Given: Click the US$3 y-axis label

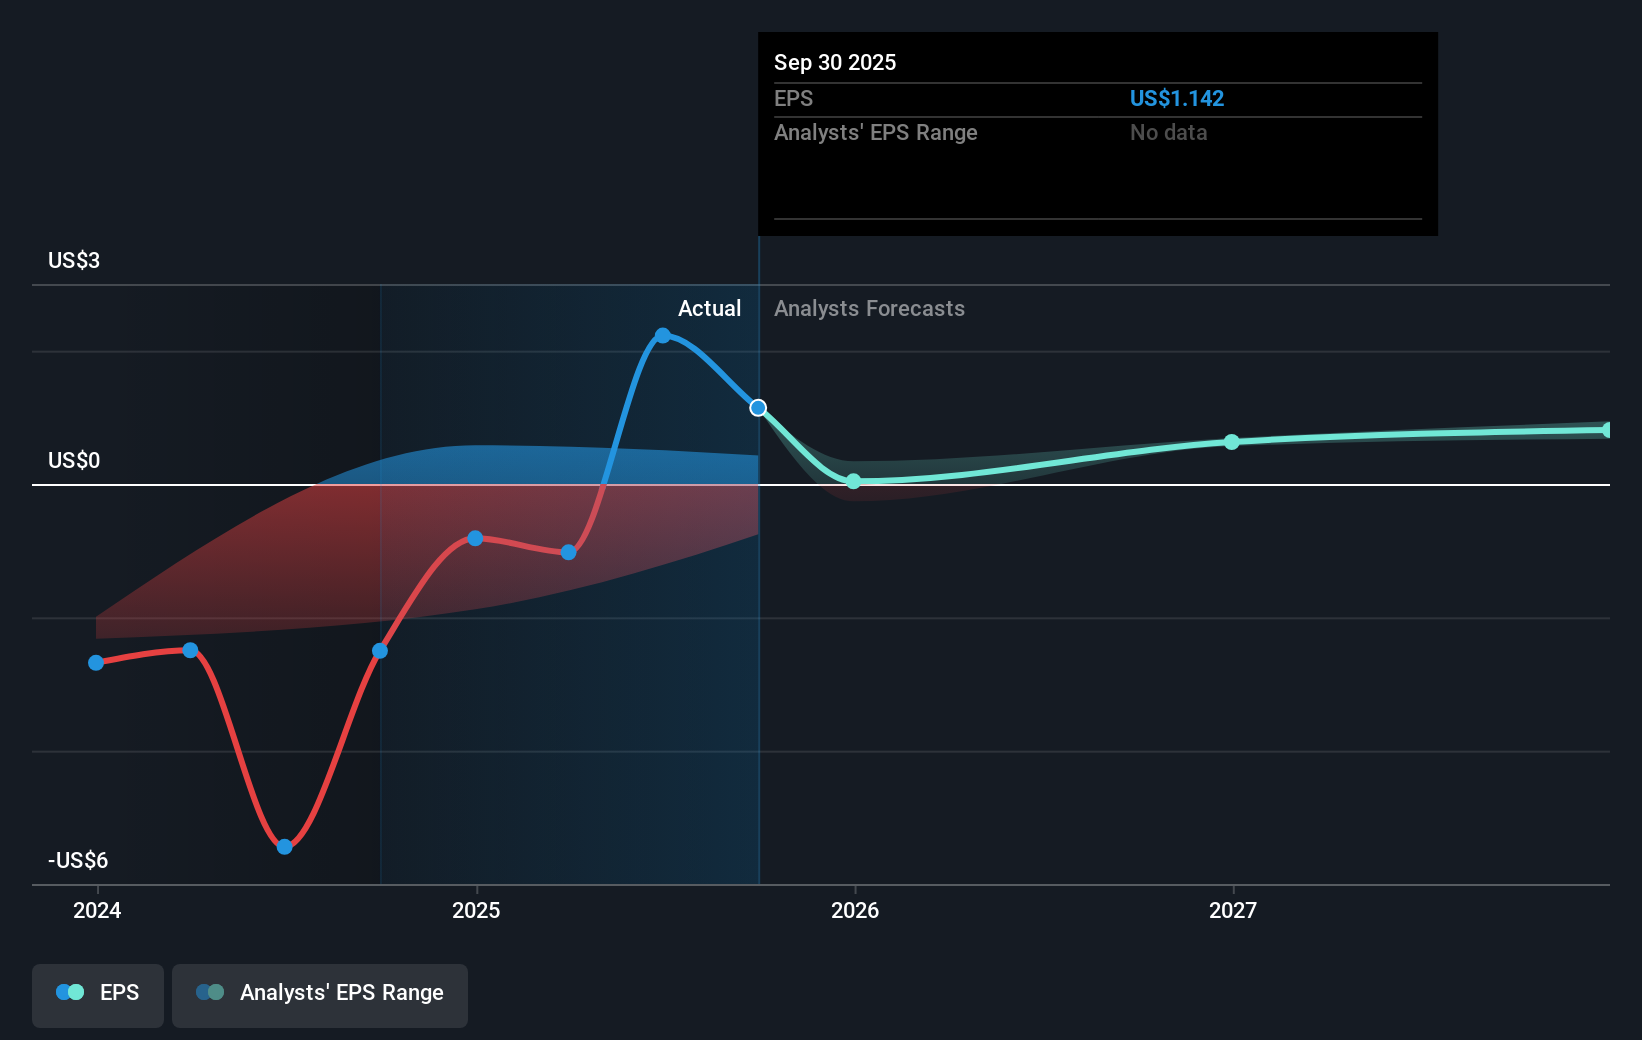Looking at the screenshot, I should (74, 260).
